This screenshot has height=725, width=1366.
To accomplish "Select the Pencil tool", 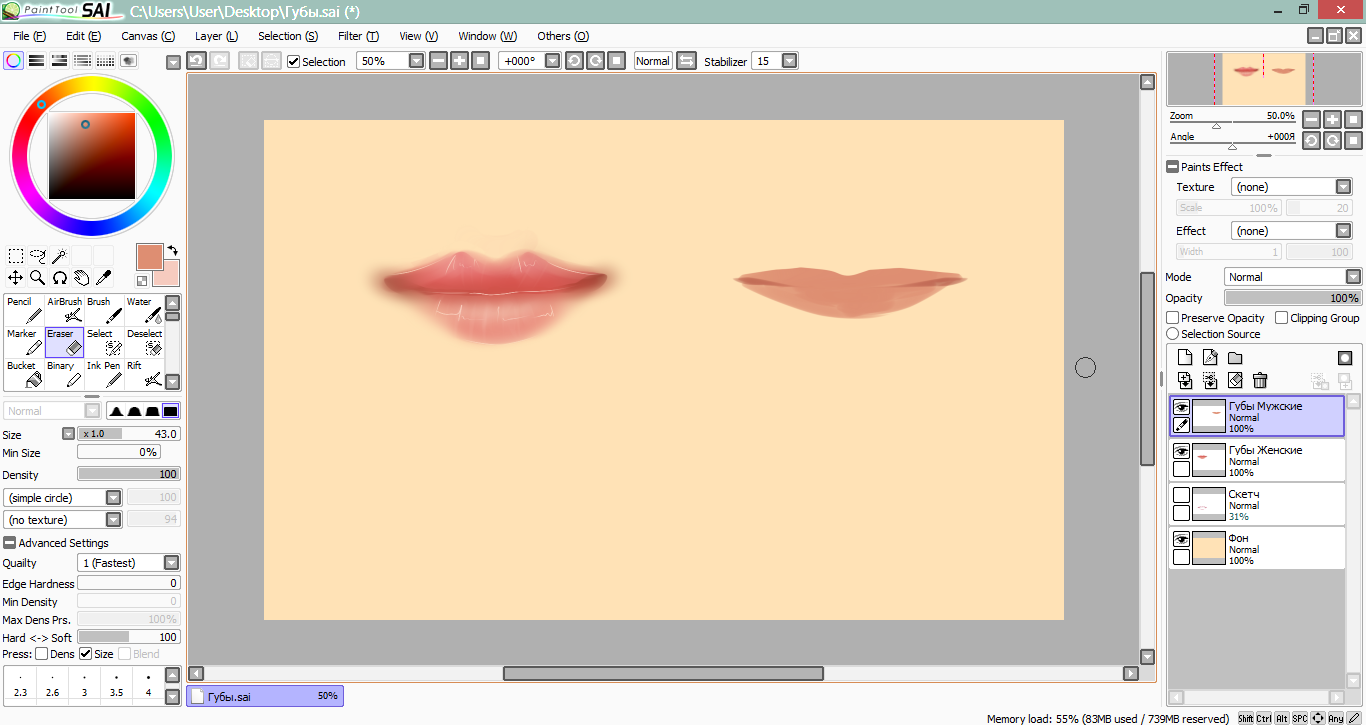I will point(24,310).
